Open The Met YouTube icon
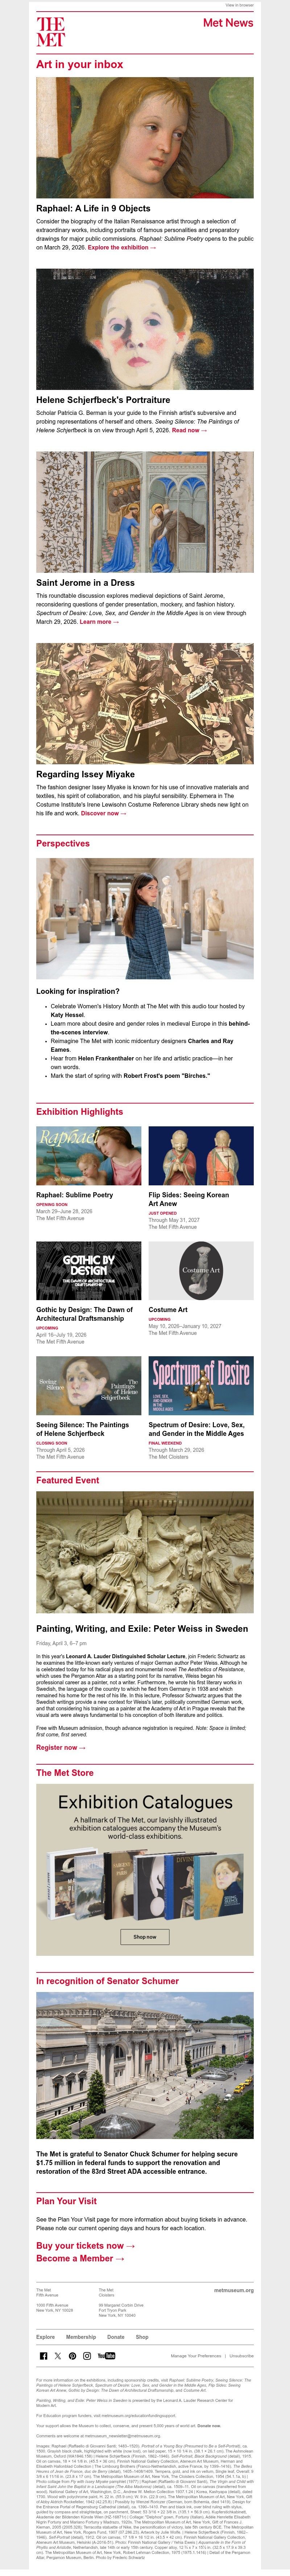290x2576 pixels. tap(106, 2355)
